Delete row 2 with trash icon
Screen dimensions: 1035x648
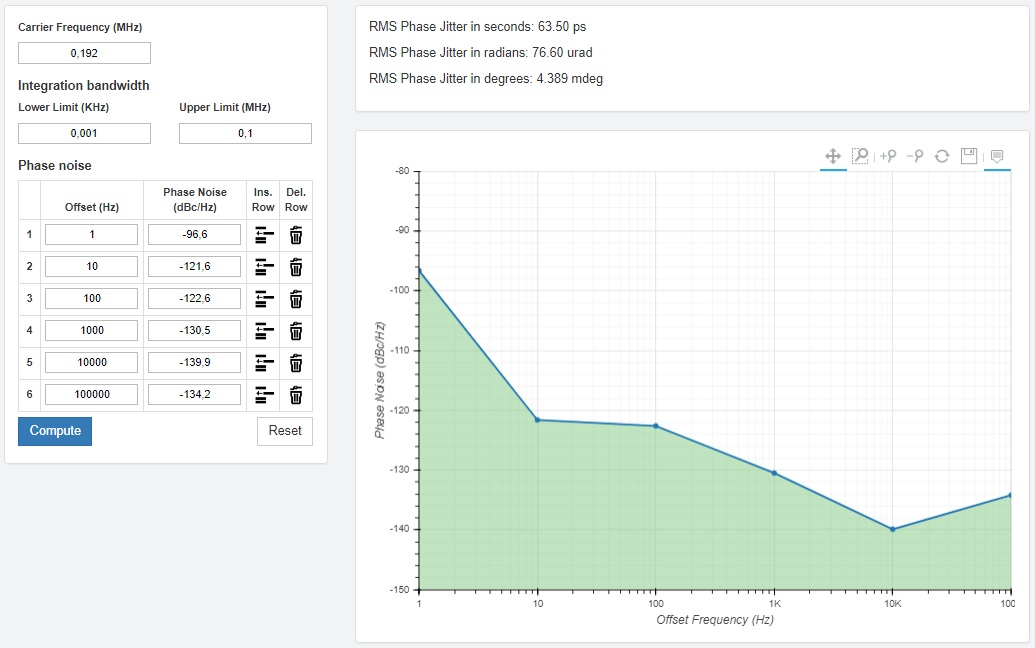click(296, 267)
